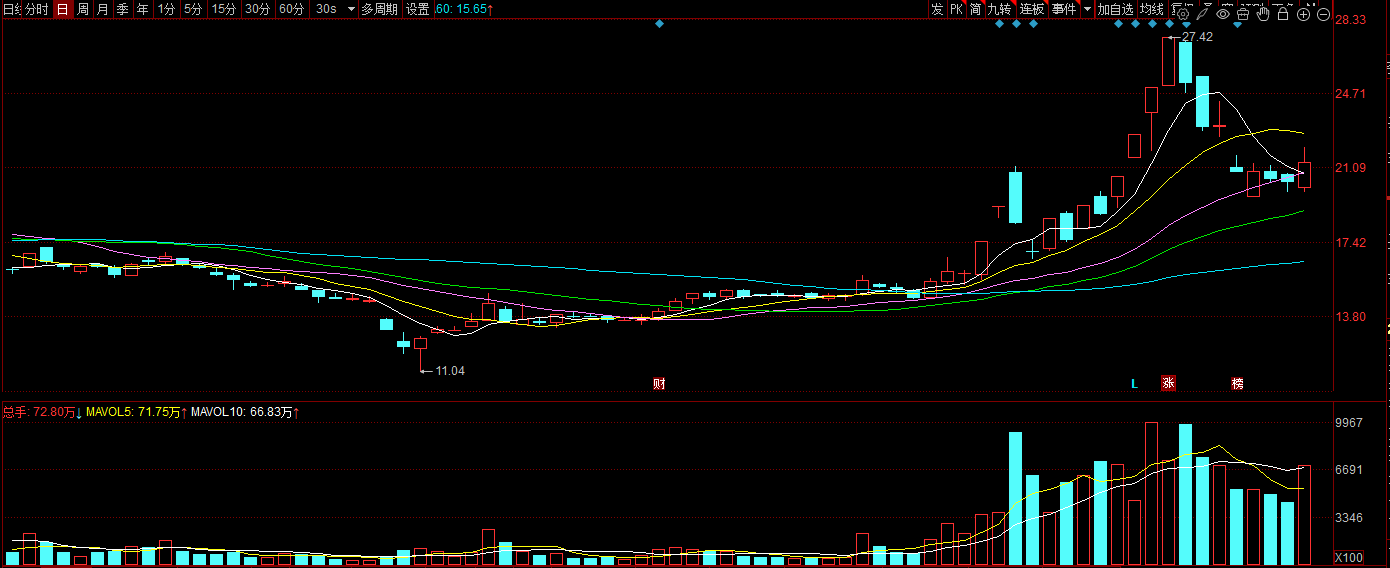Select the 日 daily period tab
Image resolution: width=1390 pixels, height=568 pixels.
tap(62, 9)
